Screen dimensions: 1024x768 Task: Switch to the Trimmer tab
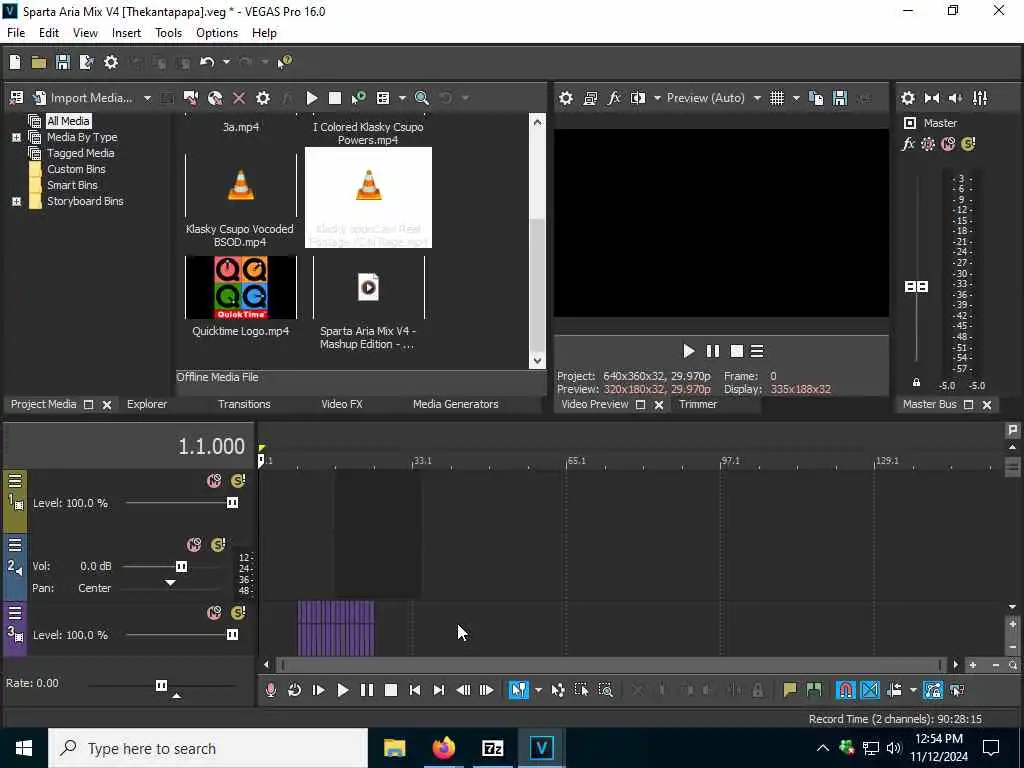(697, 404)
